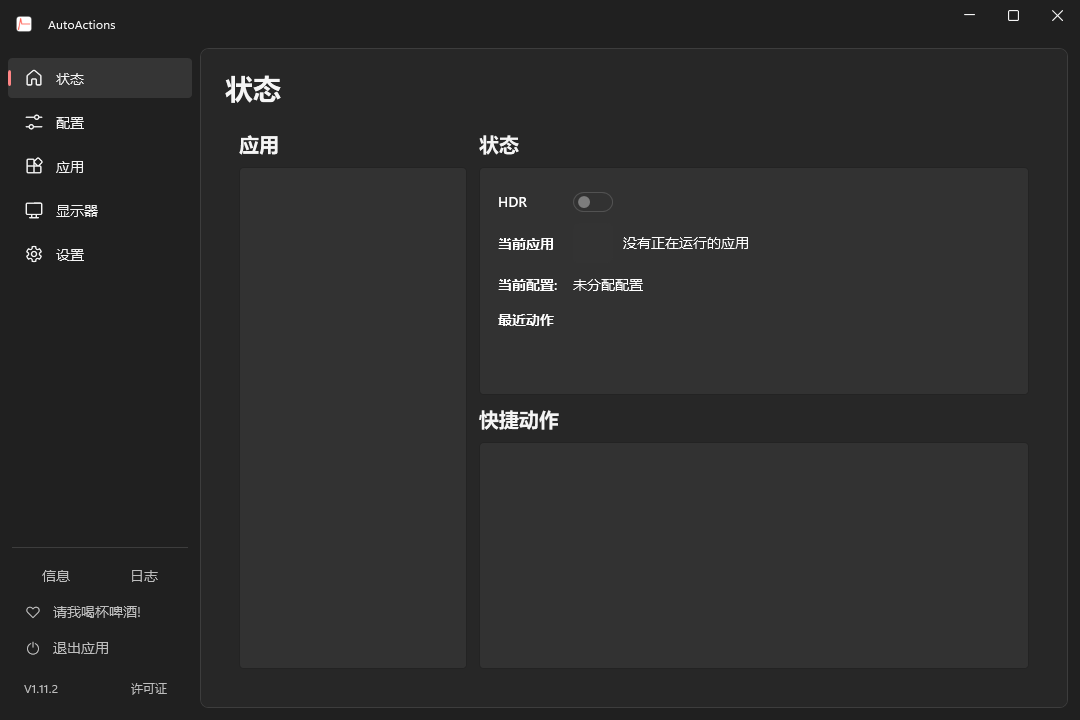Click the monitor icon beside 显示器
This screenshot has height=720, width=1080.
tap(34, 210)
